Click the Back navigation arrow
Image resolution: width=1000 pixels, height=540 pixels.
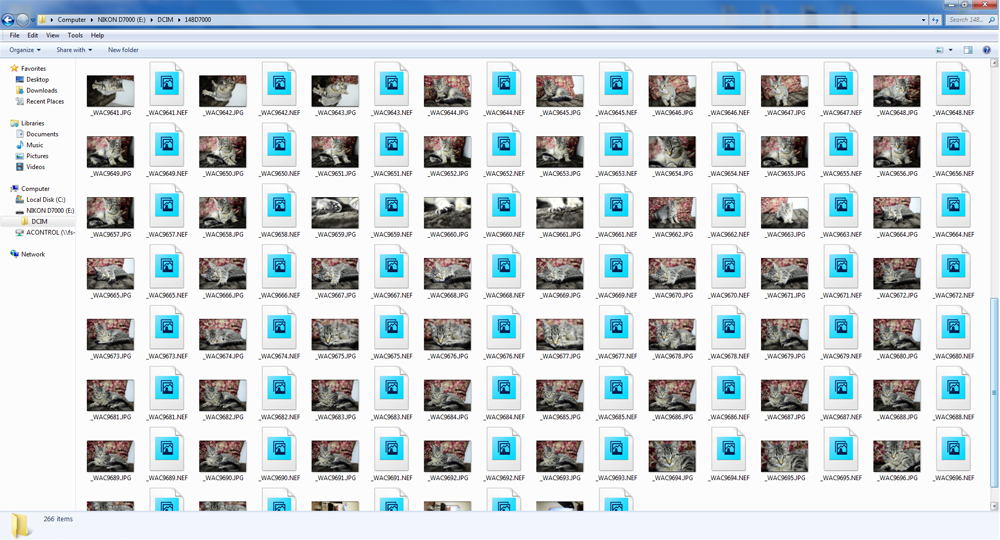8,20
